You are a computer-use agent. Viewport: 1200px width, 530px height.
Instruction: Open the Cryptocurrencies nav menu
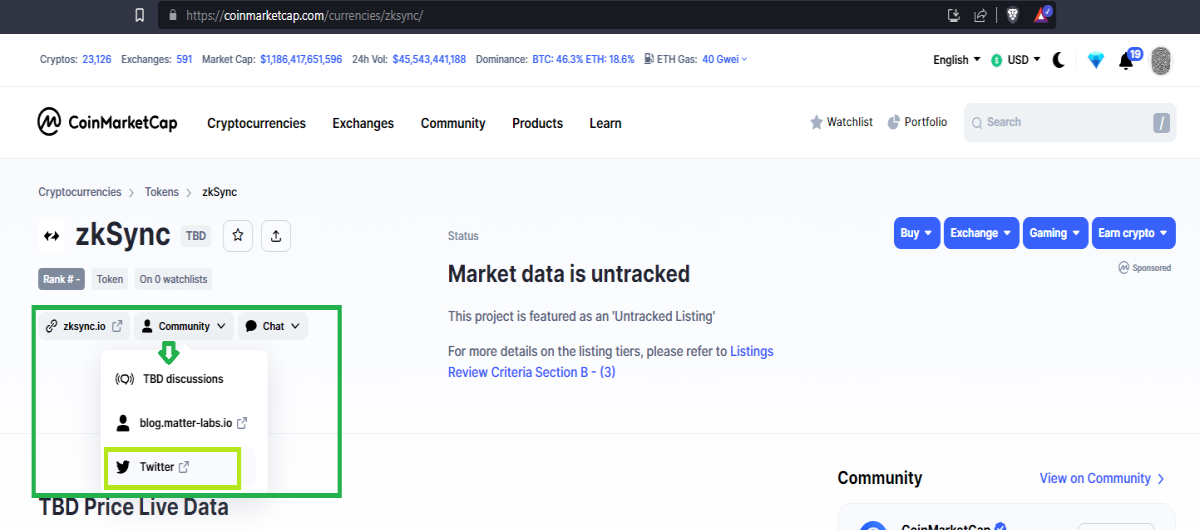[x=256, y=124]
